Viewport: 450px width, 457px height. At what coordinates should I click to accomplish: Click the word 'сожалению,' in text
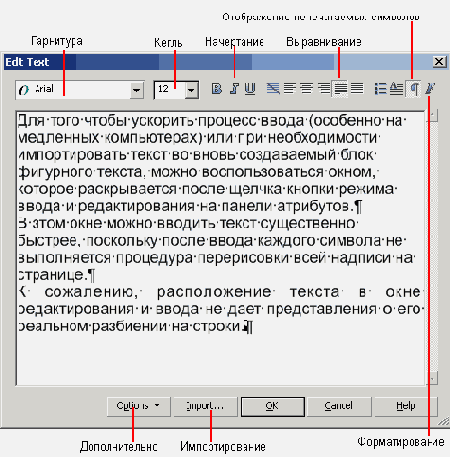pyautogui.click(x=91, y=292)
